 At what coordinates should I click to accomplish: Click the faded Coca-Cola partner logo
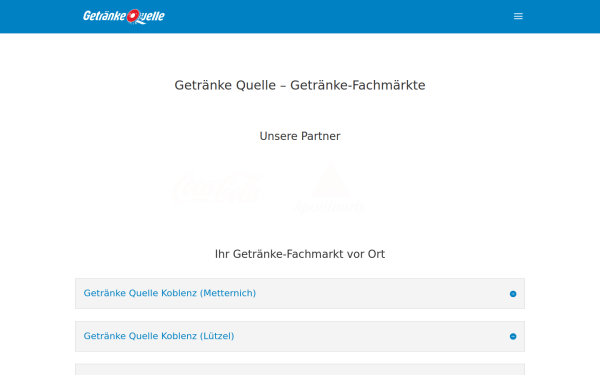tap(219, 188)
